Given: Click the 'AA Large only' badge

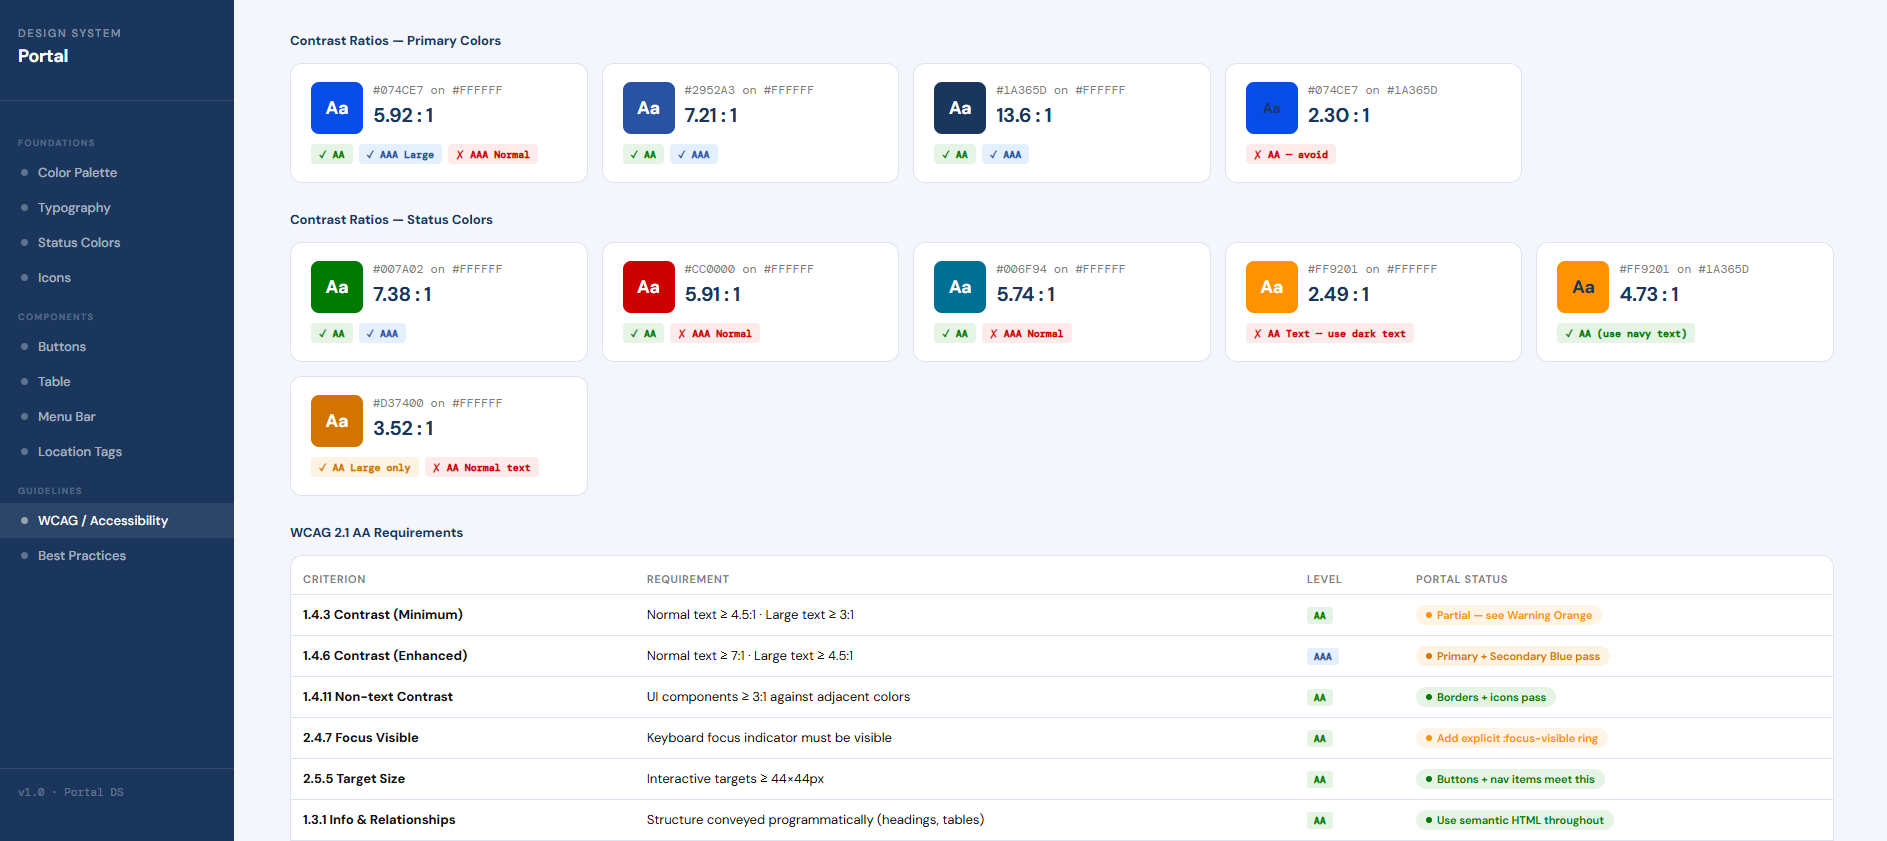Looking at the screenshot, I should [365, 468].
